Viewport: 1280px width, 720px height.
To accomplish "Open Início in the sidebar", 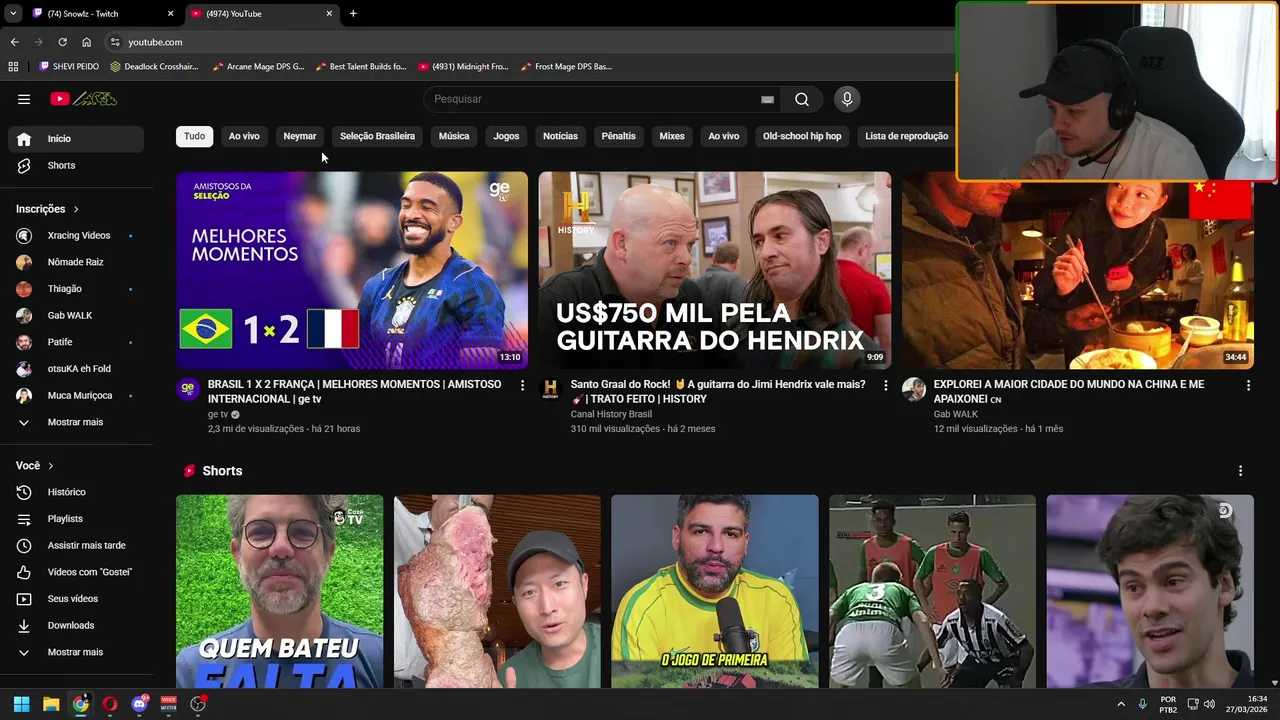I will (76, 139).
